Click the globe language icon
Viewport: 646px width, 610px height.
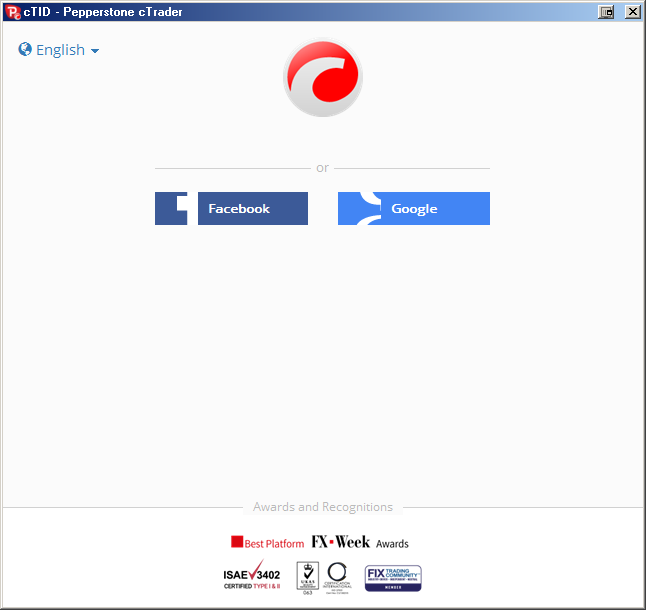pos(25,49)
